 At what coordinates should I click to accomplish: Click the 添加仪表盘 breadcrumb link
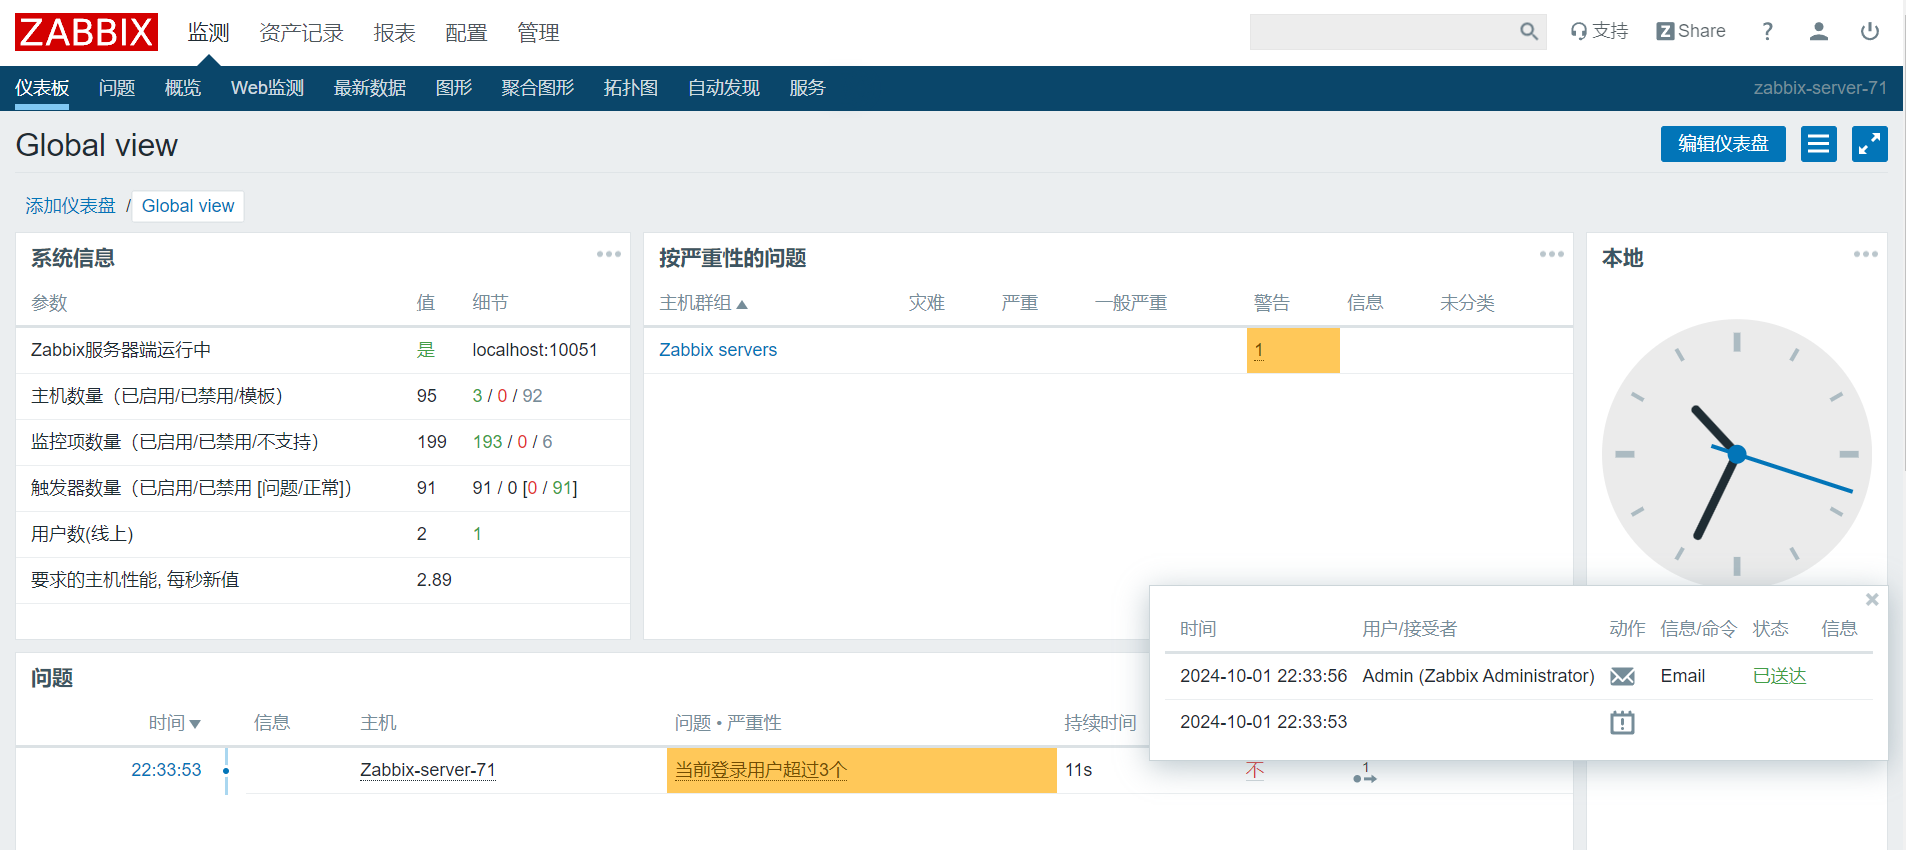click(x=70, y=206)
